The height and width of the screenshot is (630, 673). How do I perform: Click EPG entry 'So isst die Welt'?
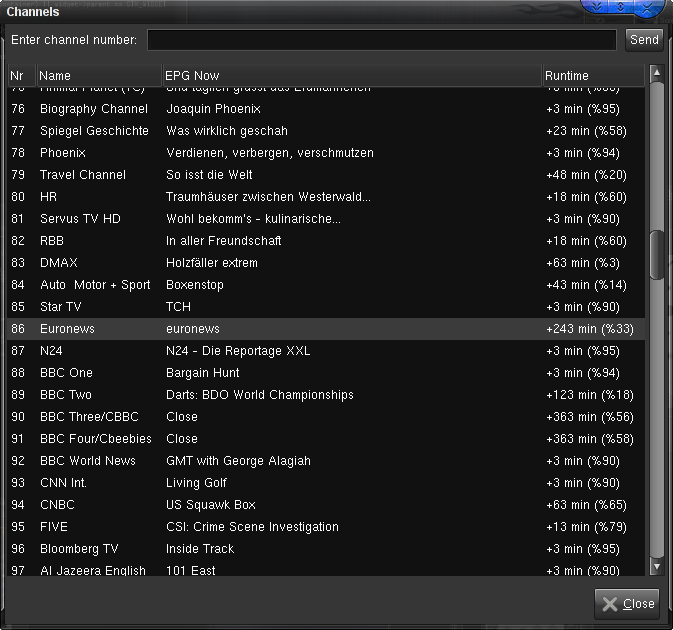(209, 175)
